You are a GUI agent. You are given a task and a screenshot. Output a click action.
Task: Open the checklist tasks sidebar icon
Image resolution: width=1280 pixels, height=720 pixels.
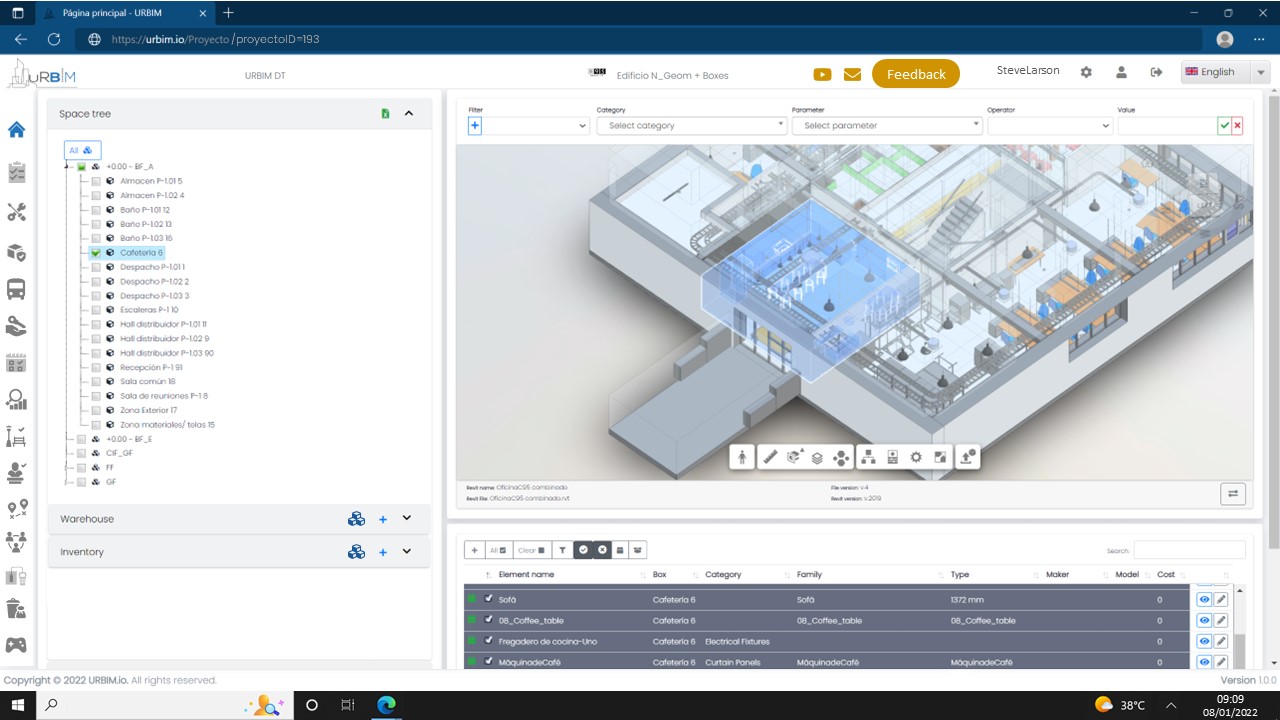(x=16, y=172)
